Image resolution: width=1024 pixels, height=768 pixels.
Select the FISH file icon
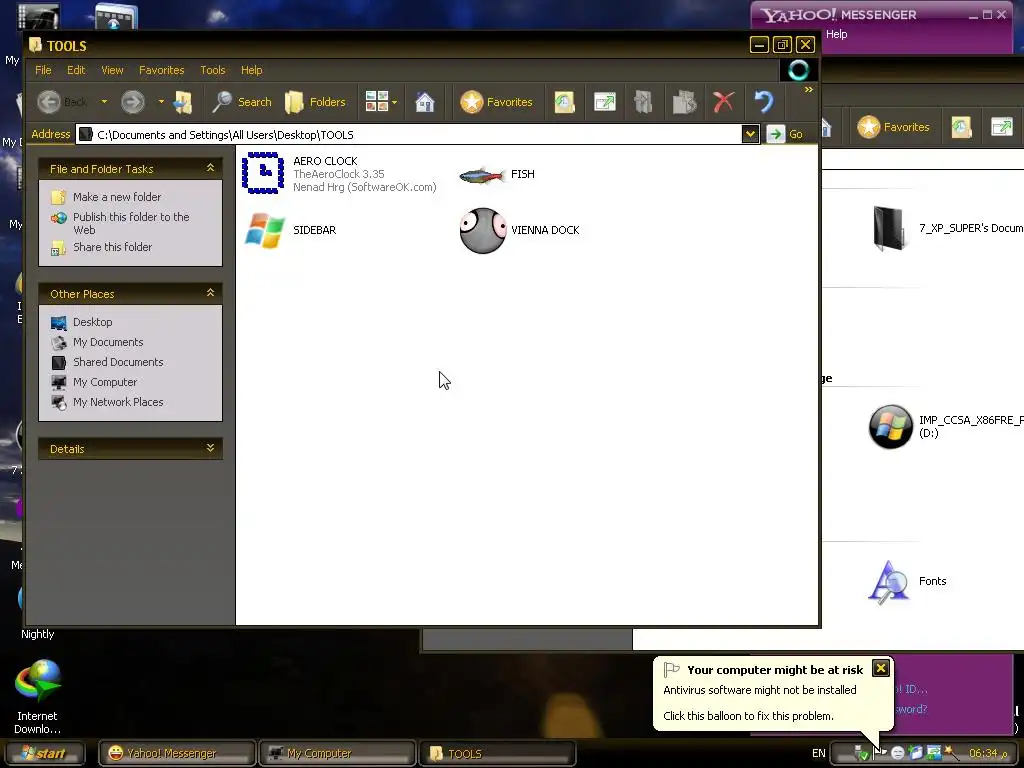[x=483, y=174]
